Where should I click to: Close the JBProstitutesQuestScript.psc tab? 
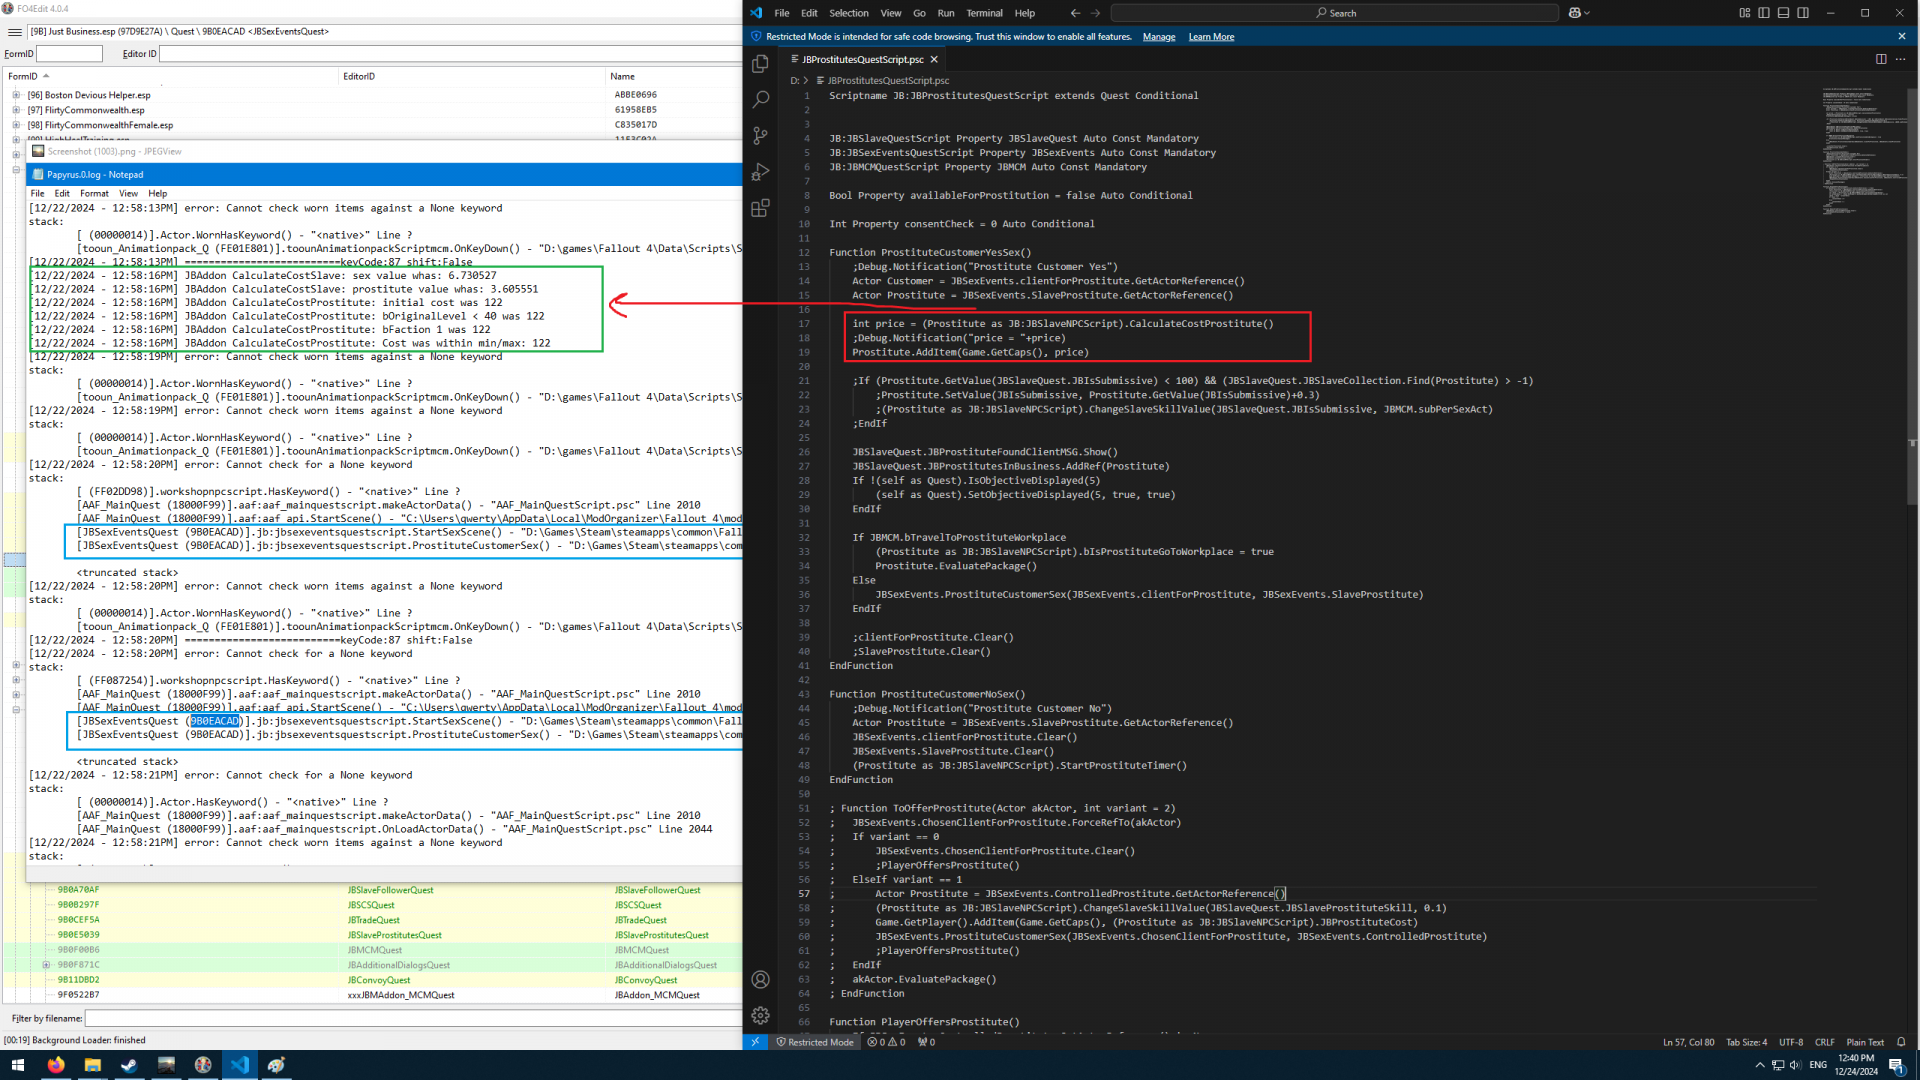(934, 59)
